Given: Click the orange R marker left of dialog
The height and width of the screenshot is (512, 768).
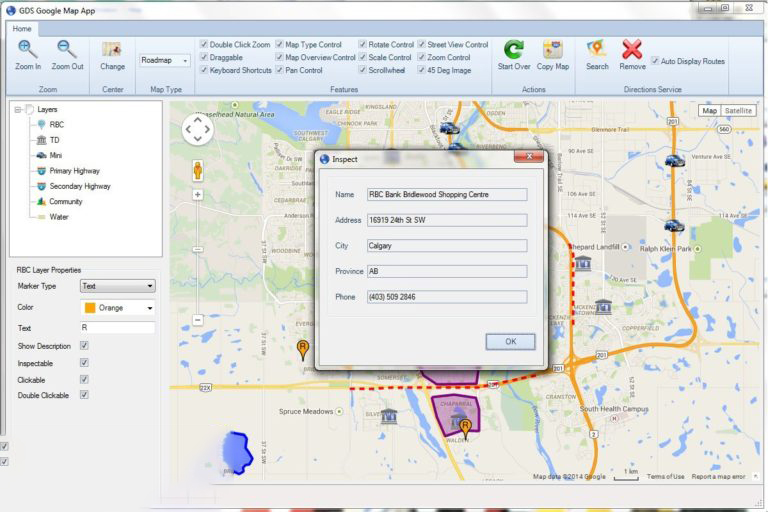Looking at the screenshot, I should point(303,350).
